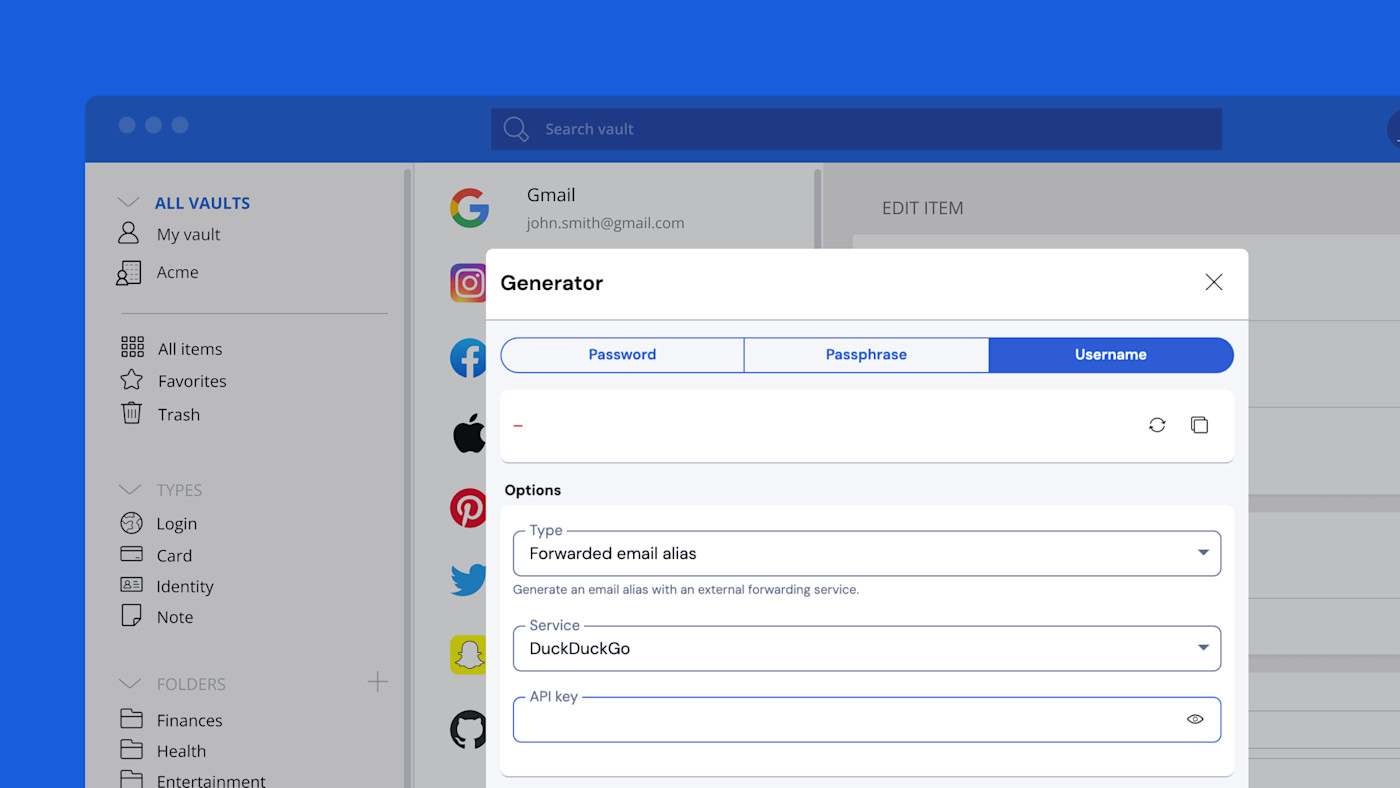Select the Pinterest logo entry
1400x788 pixels.
[x=468, y=508]
